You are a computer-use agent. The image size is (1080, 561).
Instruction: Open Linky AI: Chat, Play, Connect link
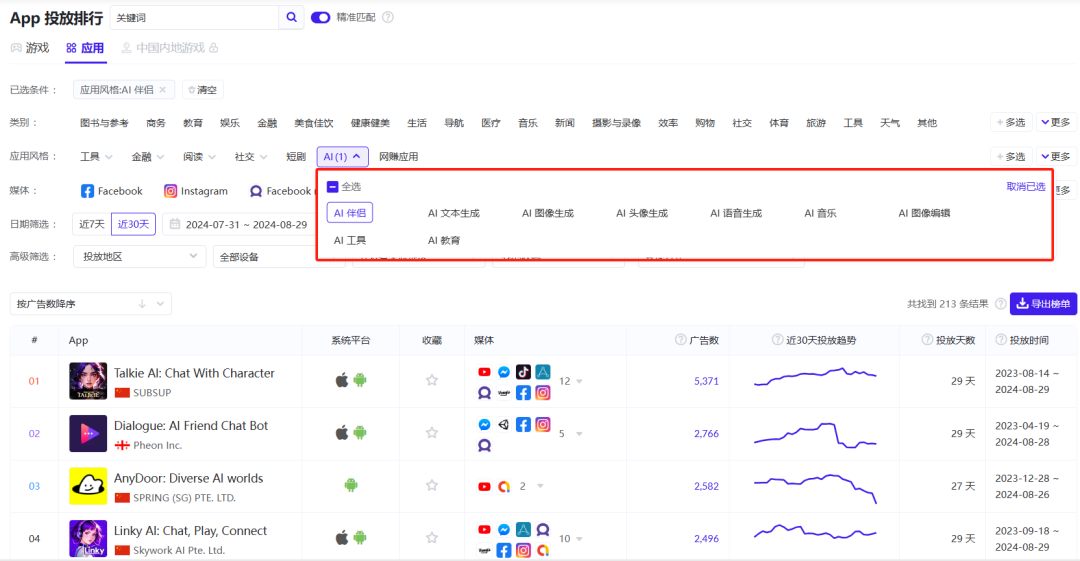pos(190,531)
